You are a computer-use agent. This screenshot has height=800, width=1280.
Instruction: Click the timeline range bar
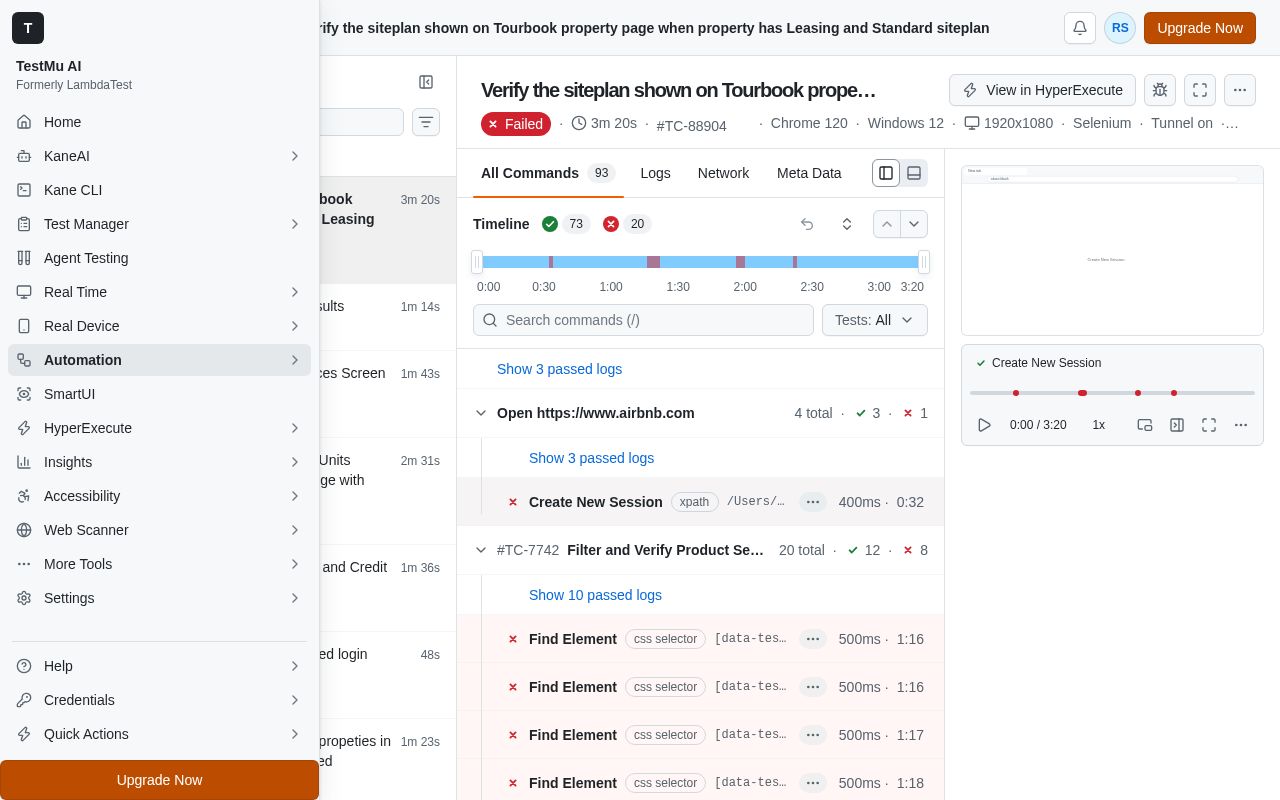tap(700, 262)
